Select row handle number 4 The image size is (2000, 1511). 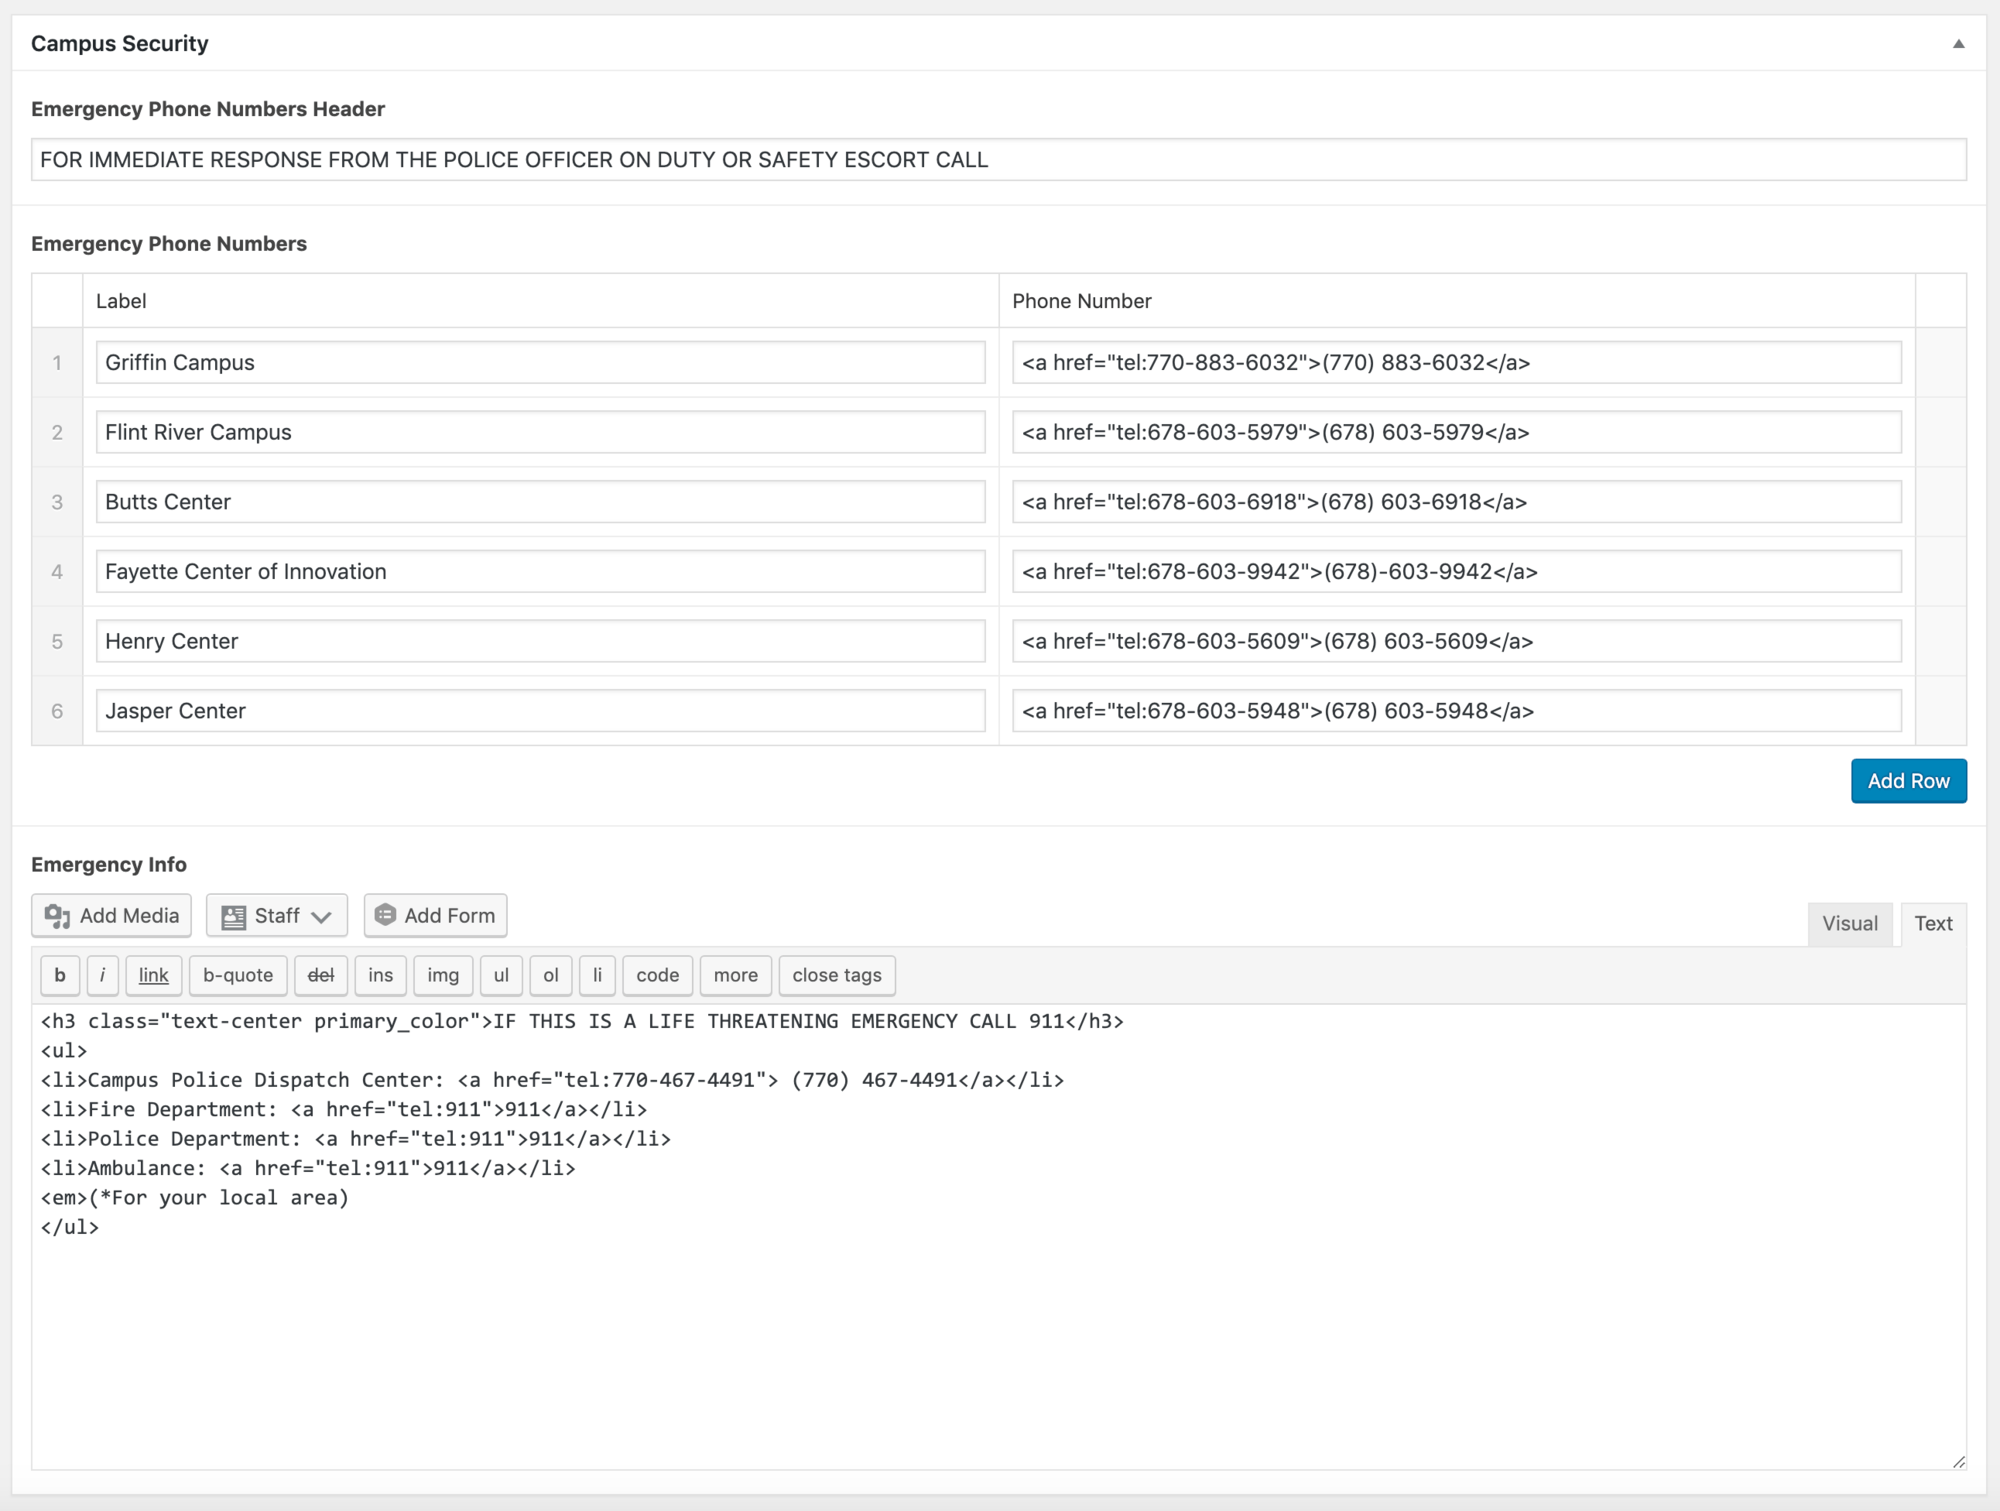[x=57, y=571]
